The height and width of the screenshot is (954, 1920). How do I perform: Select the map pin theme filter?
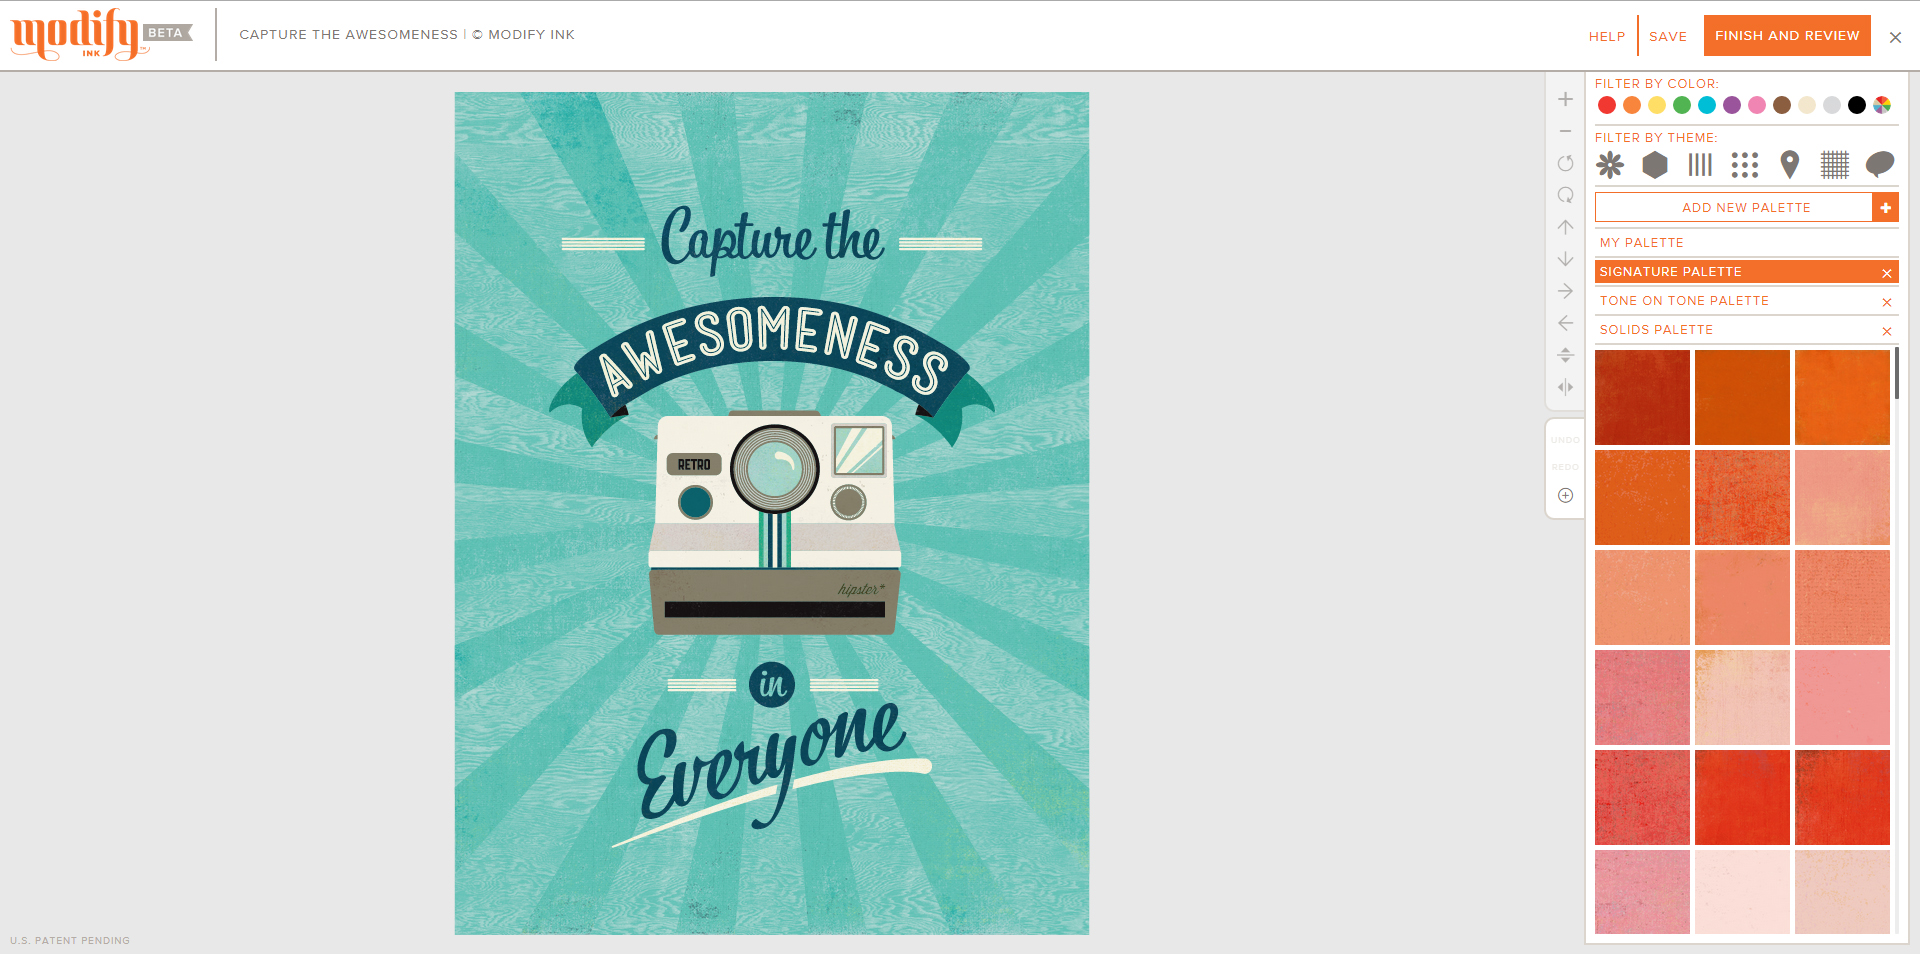1789,165
